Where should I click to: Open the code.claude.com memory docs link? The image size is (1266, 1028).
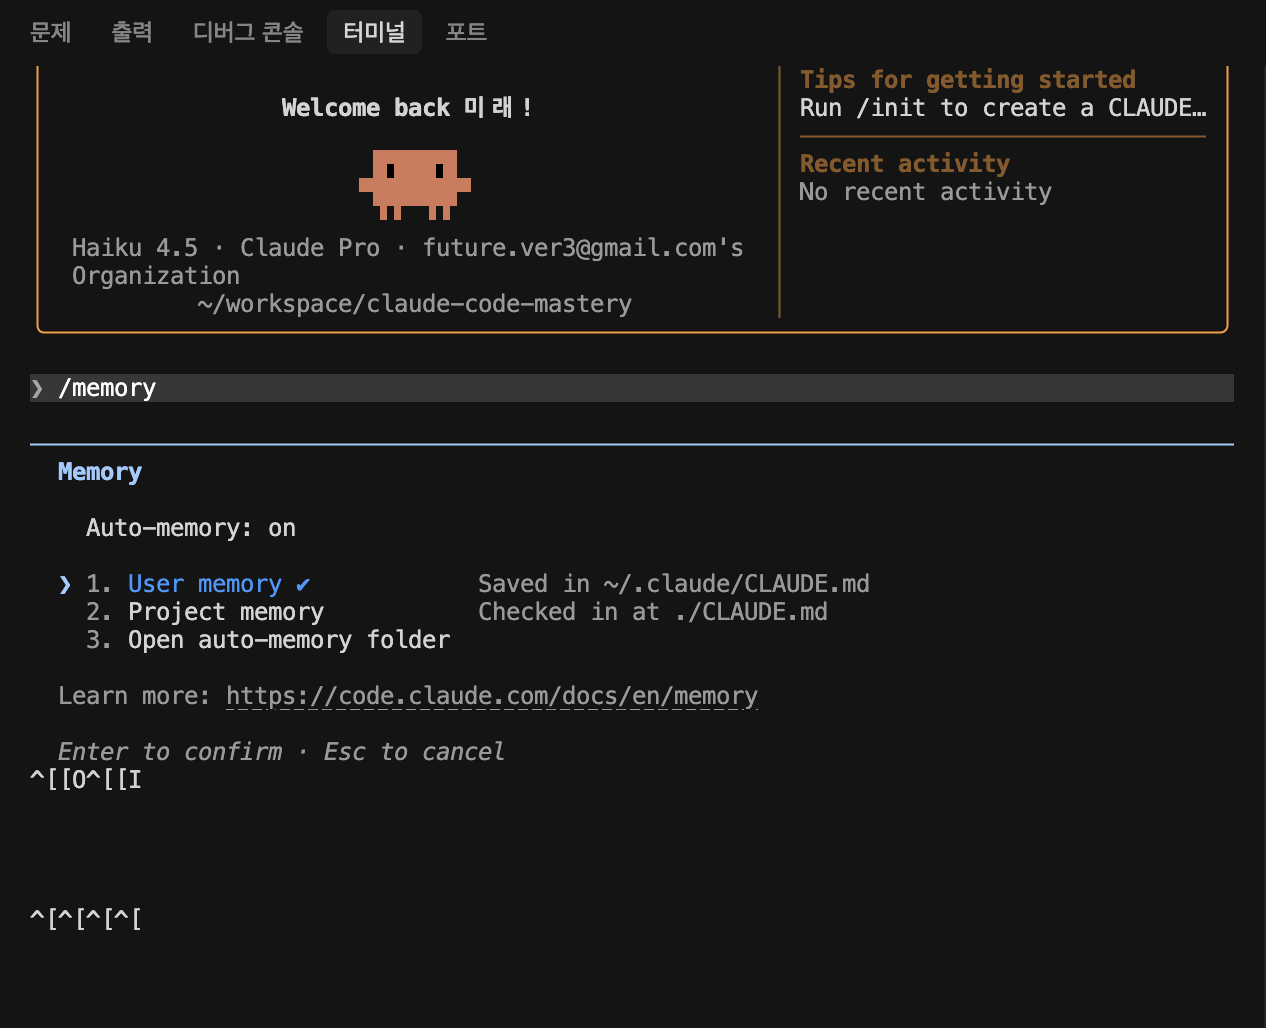(x=492, y=696)
